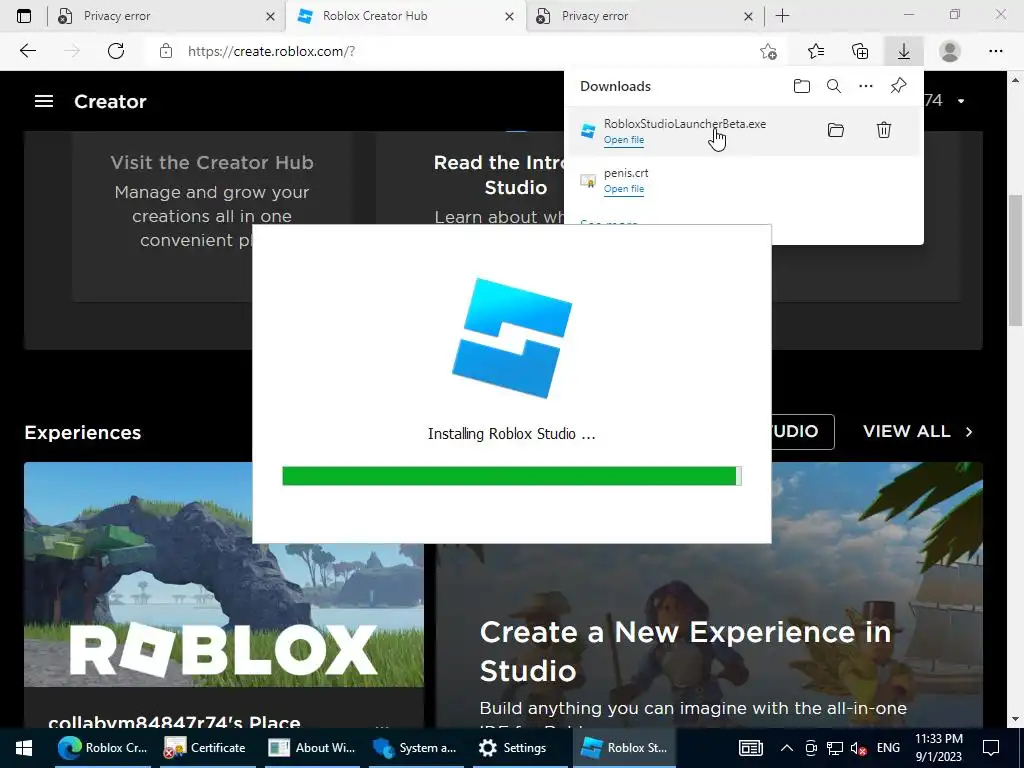Switch to the last Privacy error tab
The width and height of the screenshot is (1024, 768).
644,16
